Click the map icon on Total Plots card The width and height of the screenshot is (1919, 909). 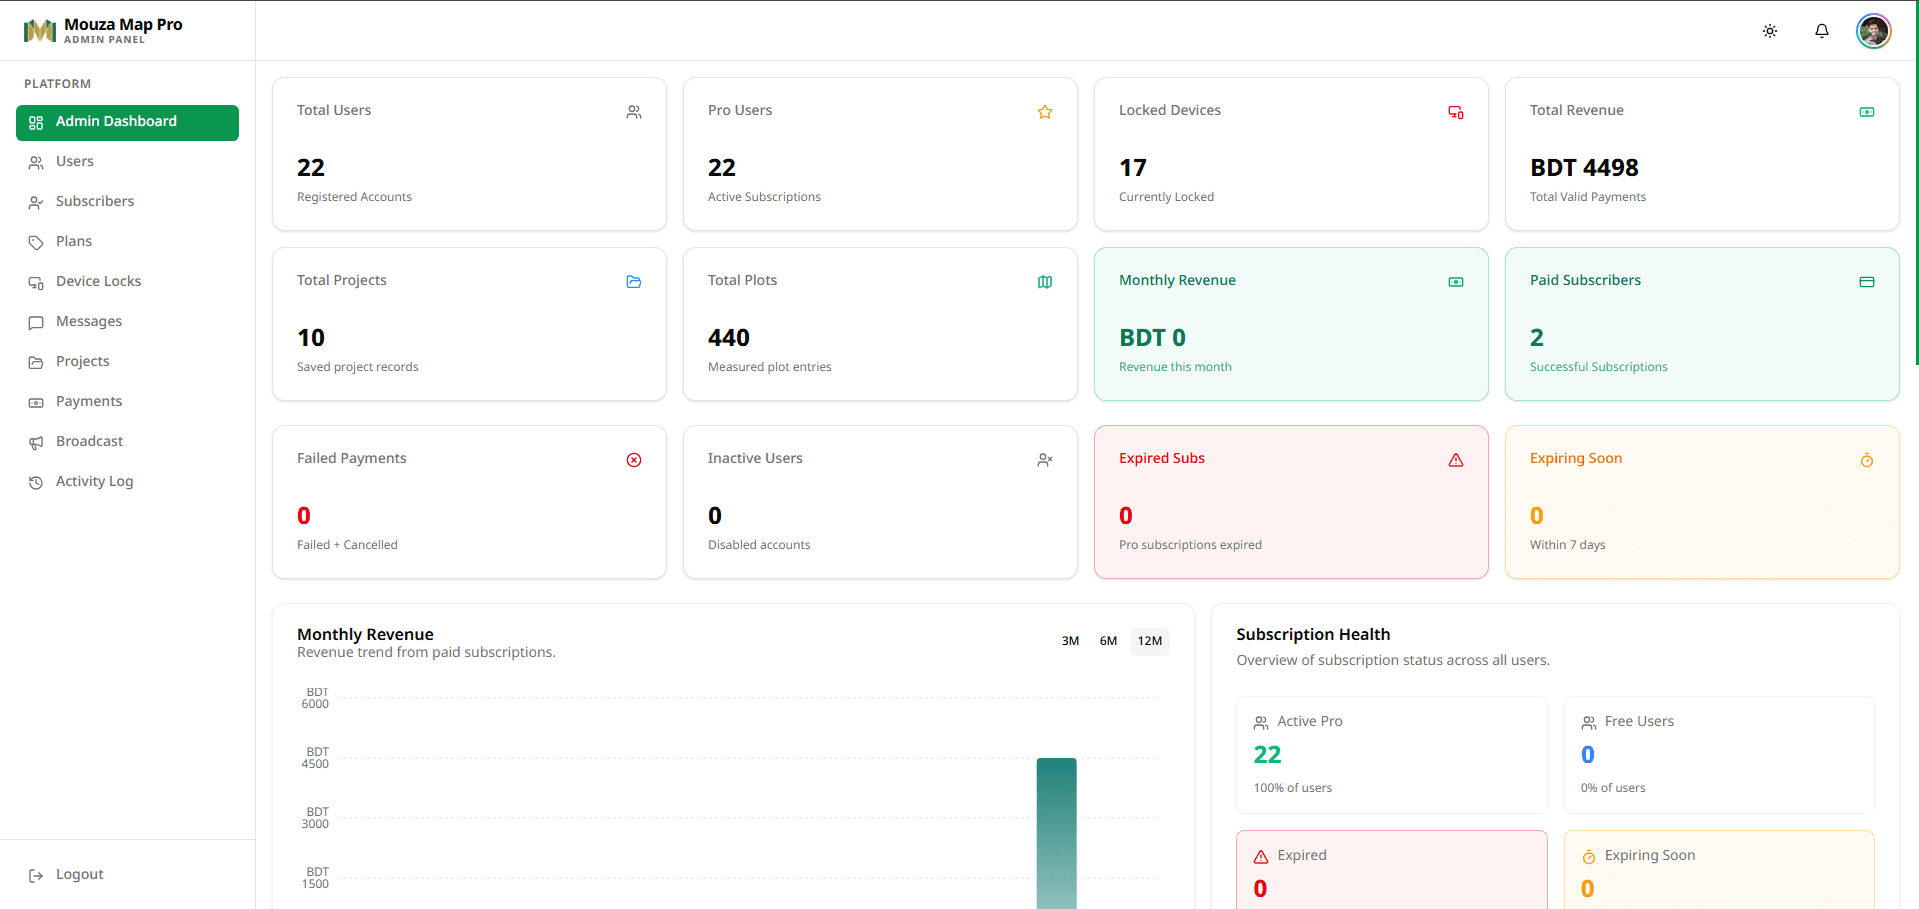[x=1045, y=282]
